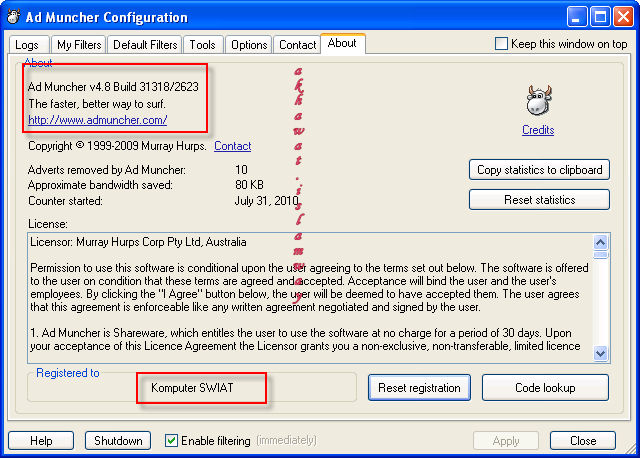
Task: Open Code lookup
Action: coord(545,387)
